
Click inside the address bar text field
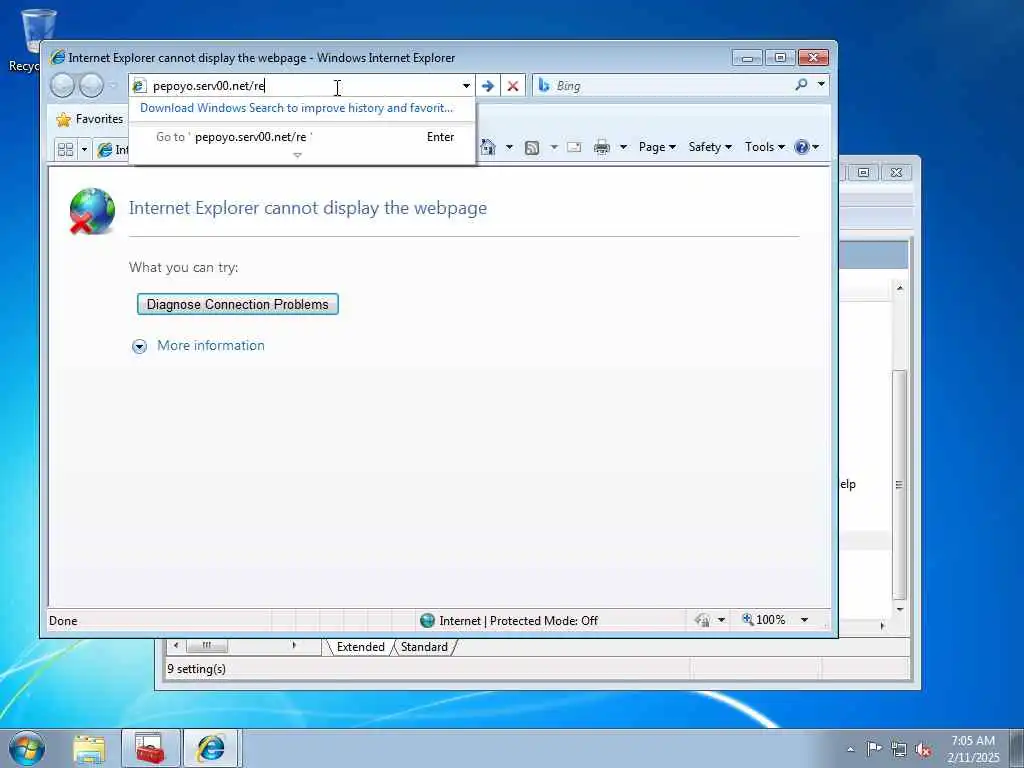pos(304,86)
